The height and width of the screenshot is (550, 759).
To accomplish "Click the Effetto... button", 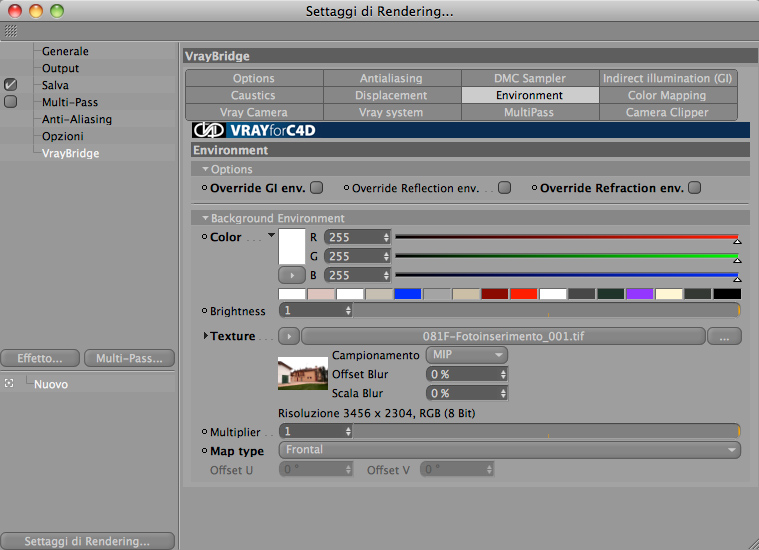I will pos(40,358).
